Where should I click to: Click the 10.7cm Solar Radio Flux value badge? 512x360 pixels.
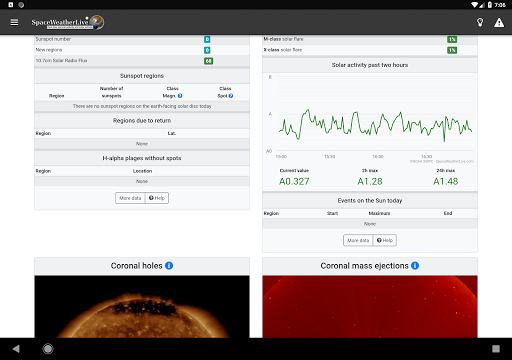208,61
